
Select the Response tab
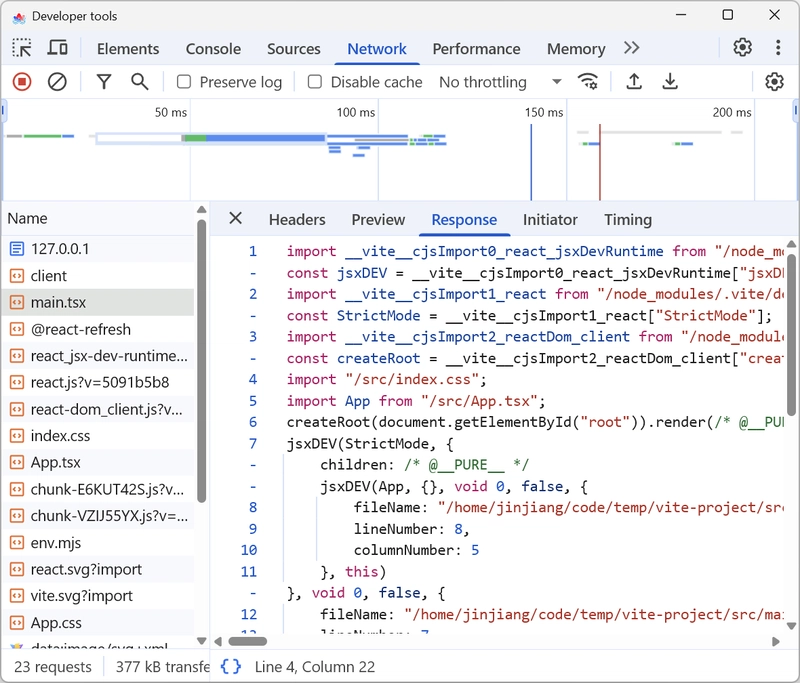pyautogui.click(x=464, y=219)
